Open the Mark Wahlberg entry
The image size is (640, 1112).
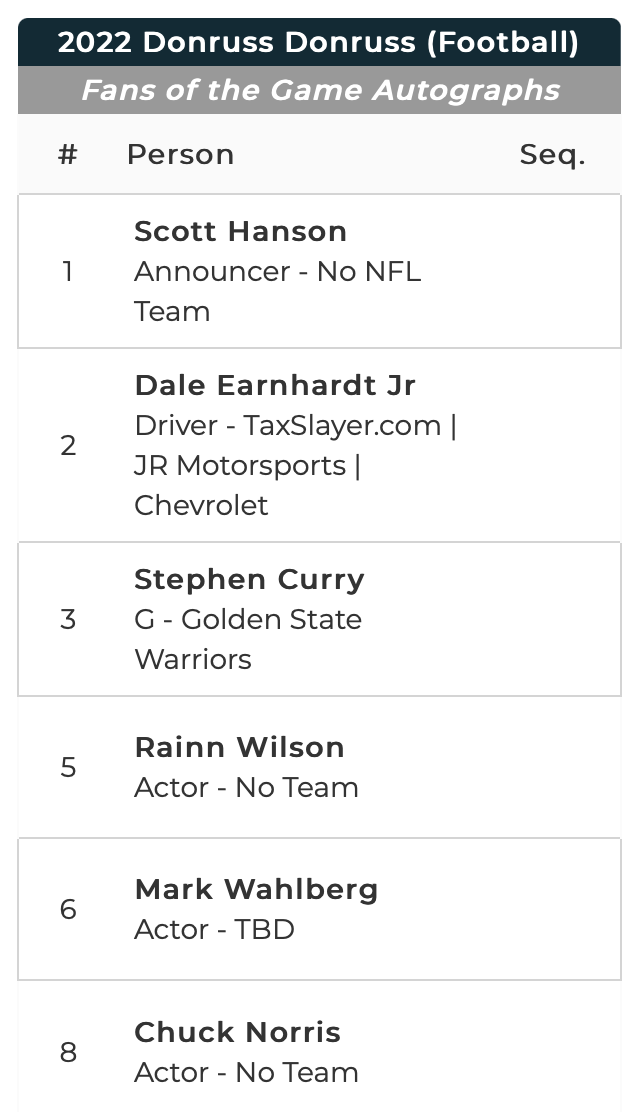256,889
